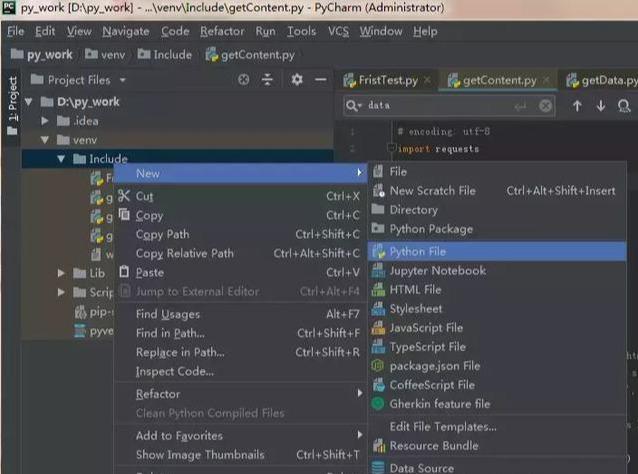The width and height of the screenshot is (638, 474).
Task: Collapse the venv folder
Action: click(45, 140)
